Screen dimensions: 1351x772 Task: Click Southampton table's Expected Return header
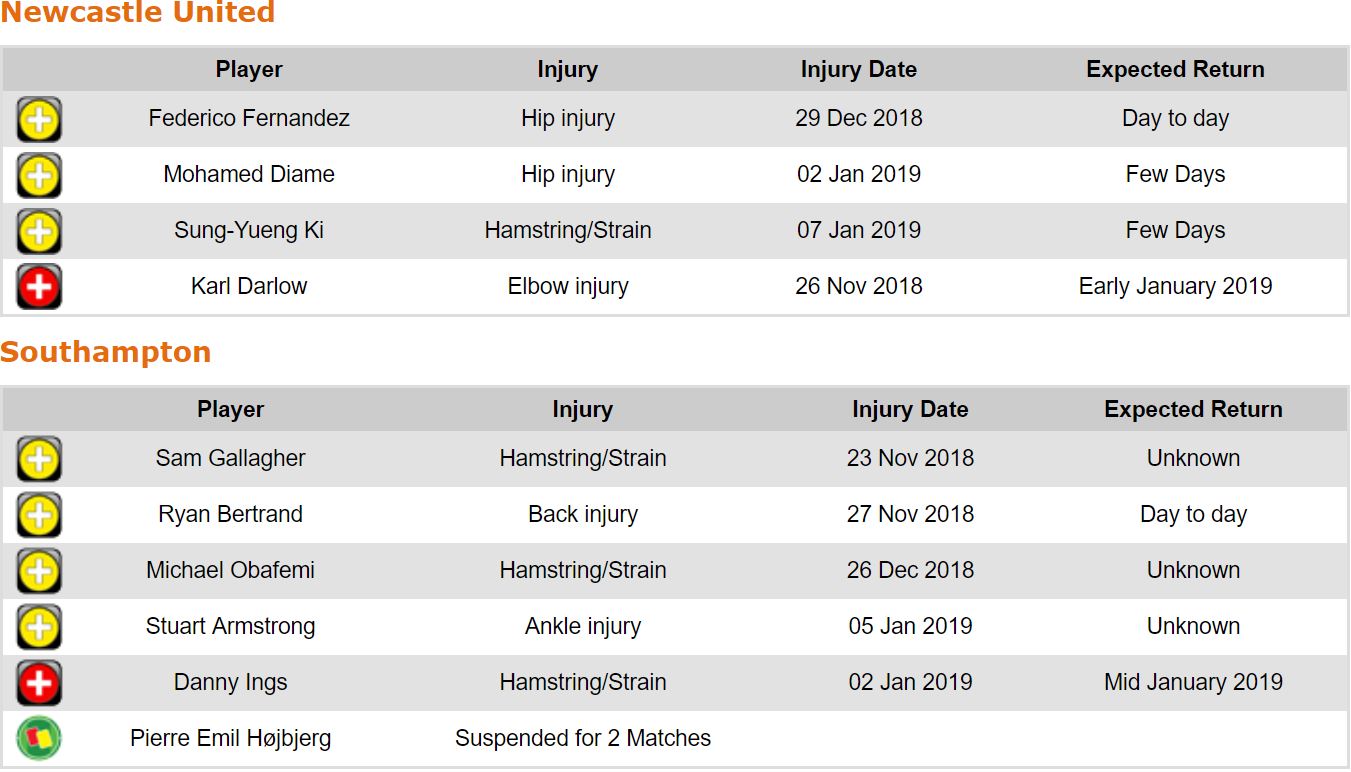pyautogui.click(x=1193, y=410)
